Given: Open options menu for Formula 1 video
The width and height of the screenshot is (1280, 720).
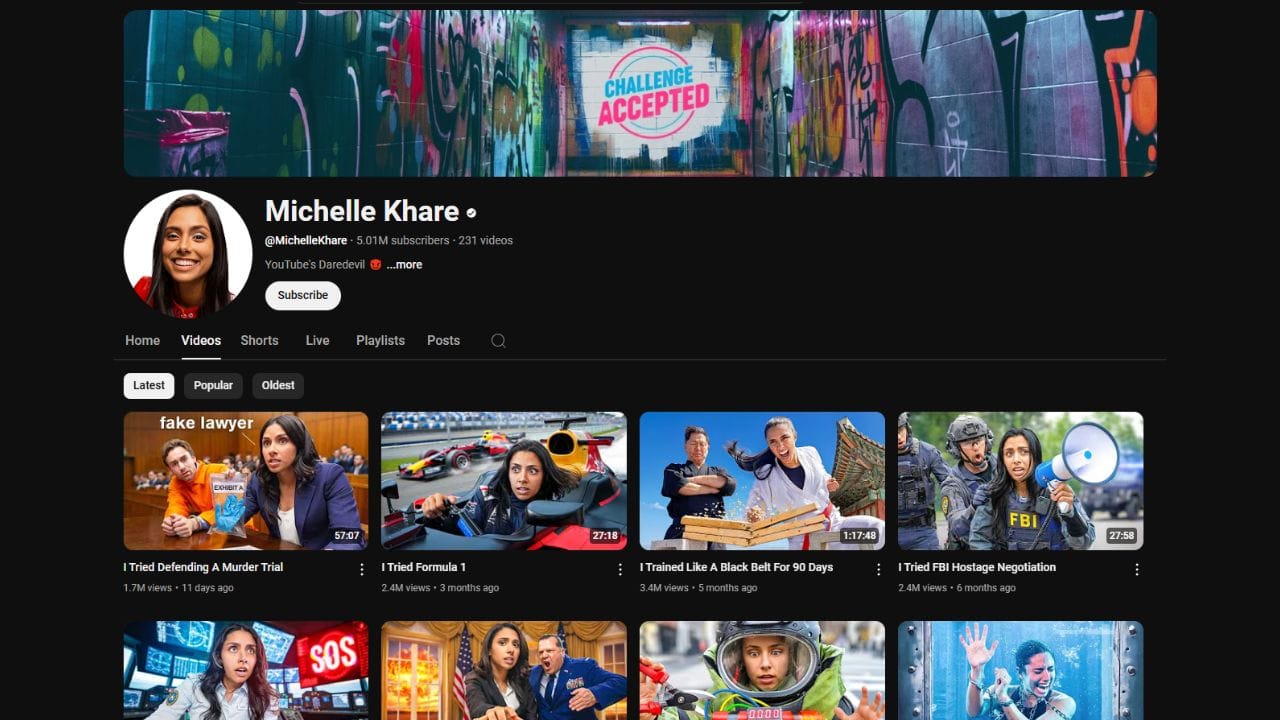Looking at the screenshot, I should pos(620,569).
